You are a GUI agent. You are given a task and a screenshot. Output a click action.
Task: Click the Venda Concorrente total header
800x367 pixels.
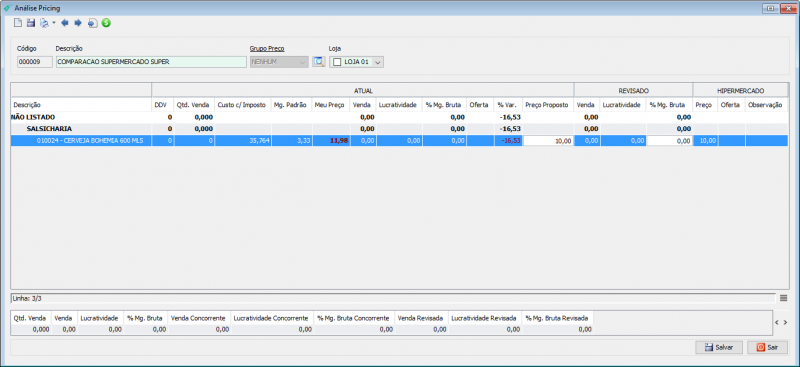click(x=198, y=318)
